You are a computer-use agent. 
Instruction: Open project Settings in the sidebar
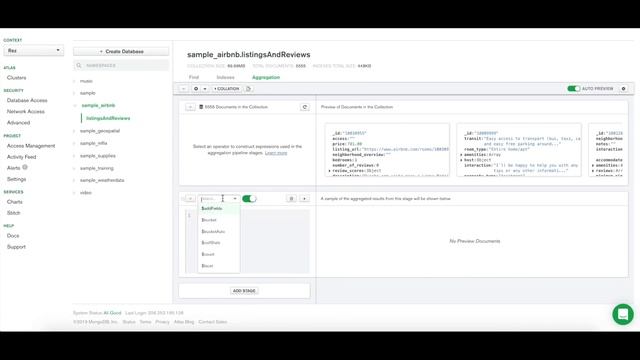pyautogui.click(x=16, y=179)
